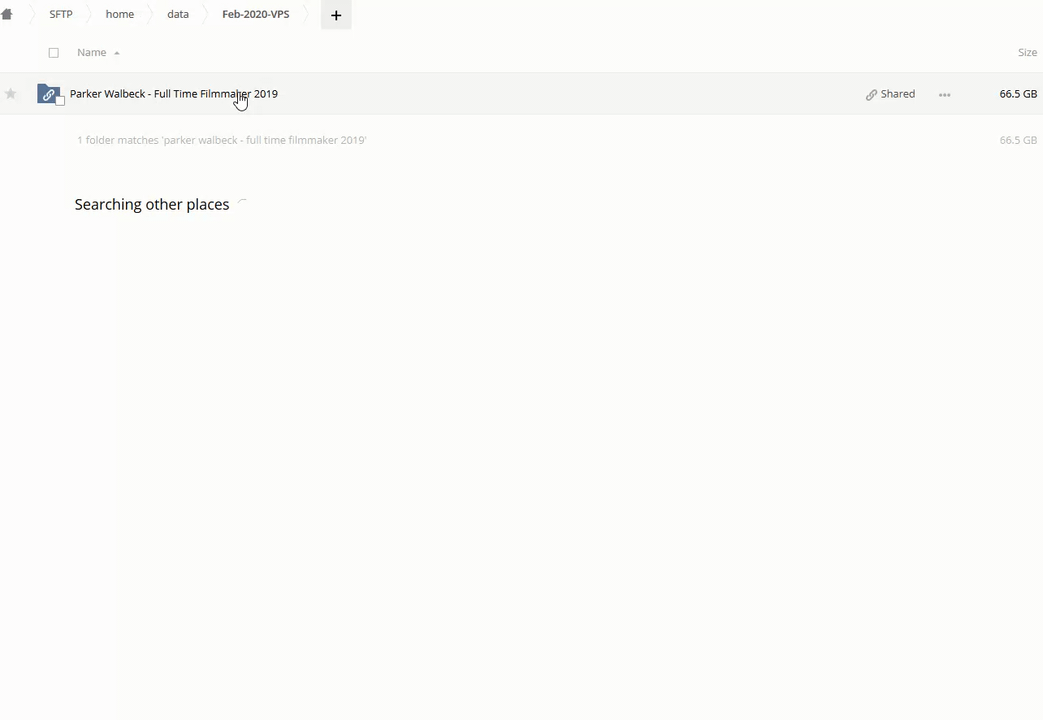Go to the 'home' text breadcrumb
The height and width of the screenshot is (720, 1043).
[x=119, y=14]
